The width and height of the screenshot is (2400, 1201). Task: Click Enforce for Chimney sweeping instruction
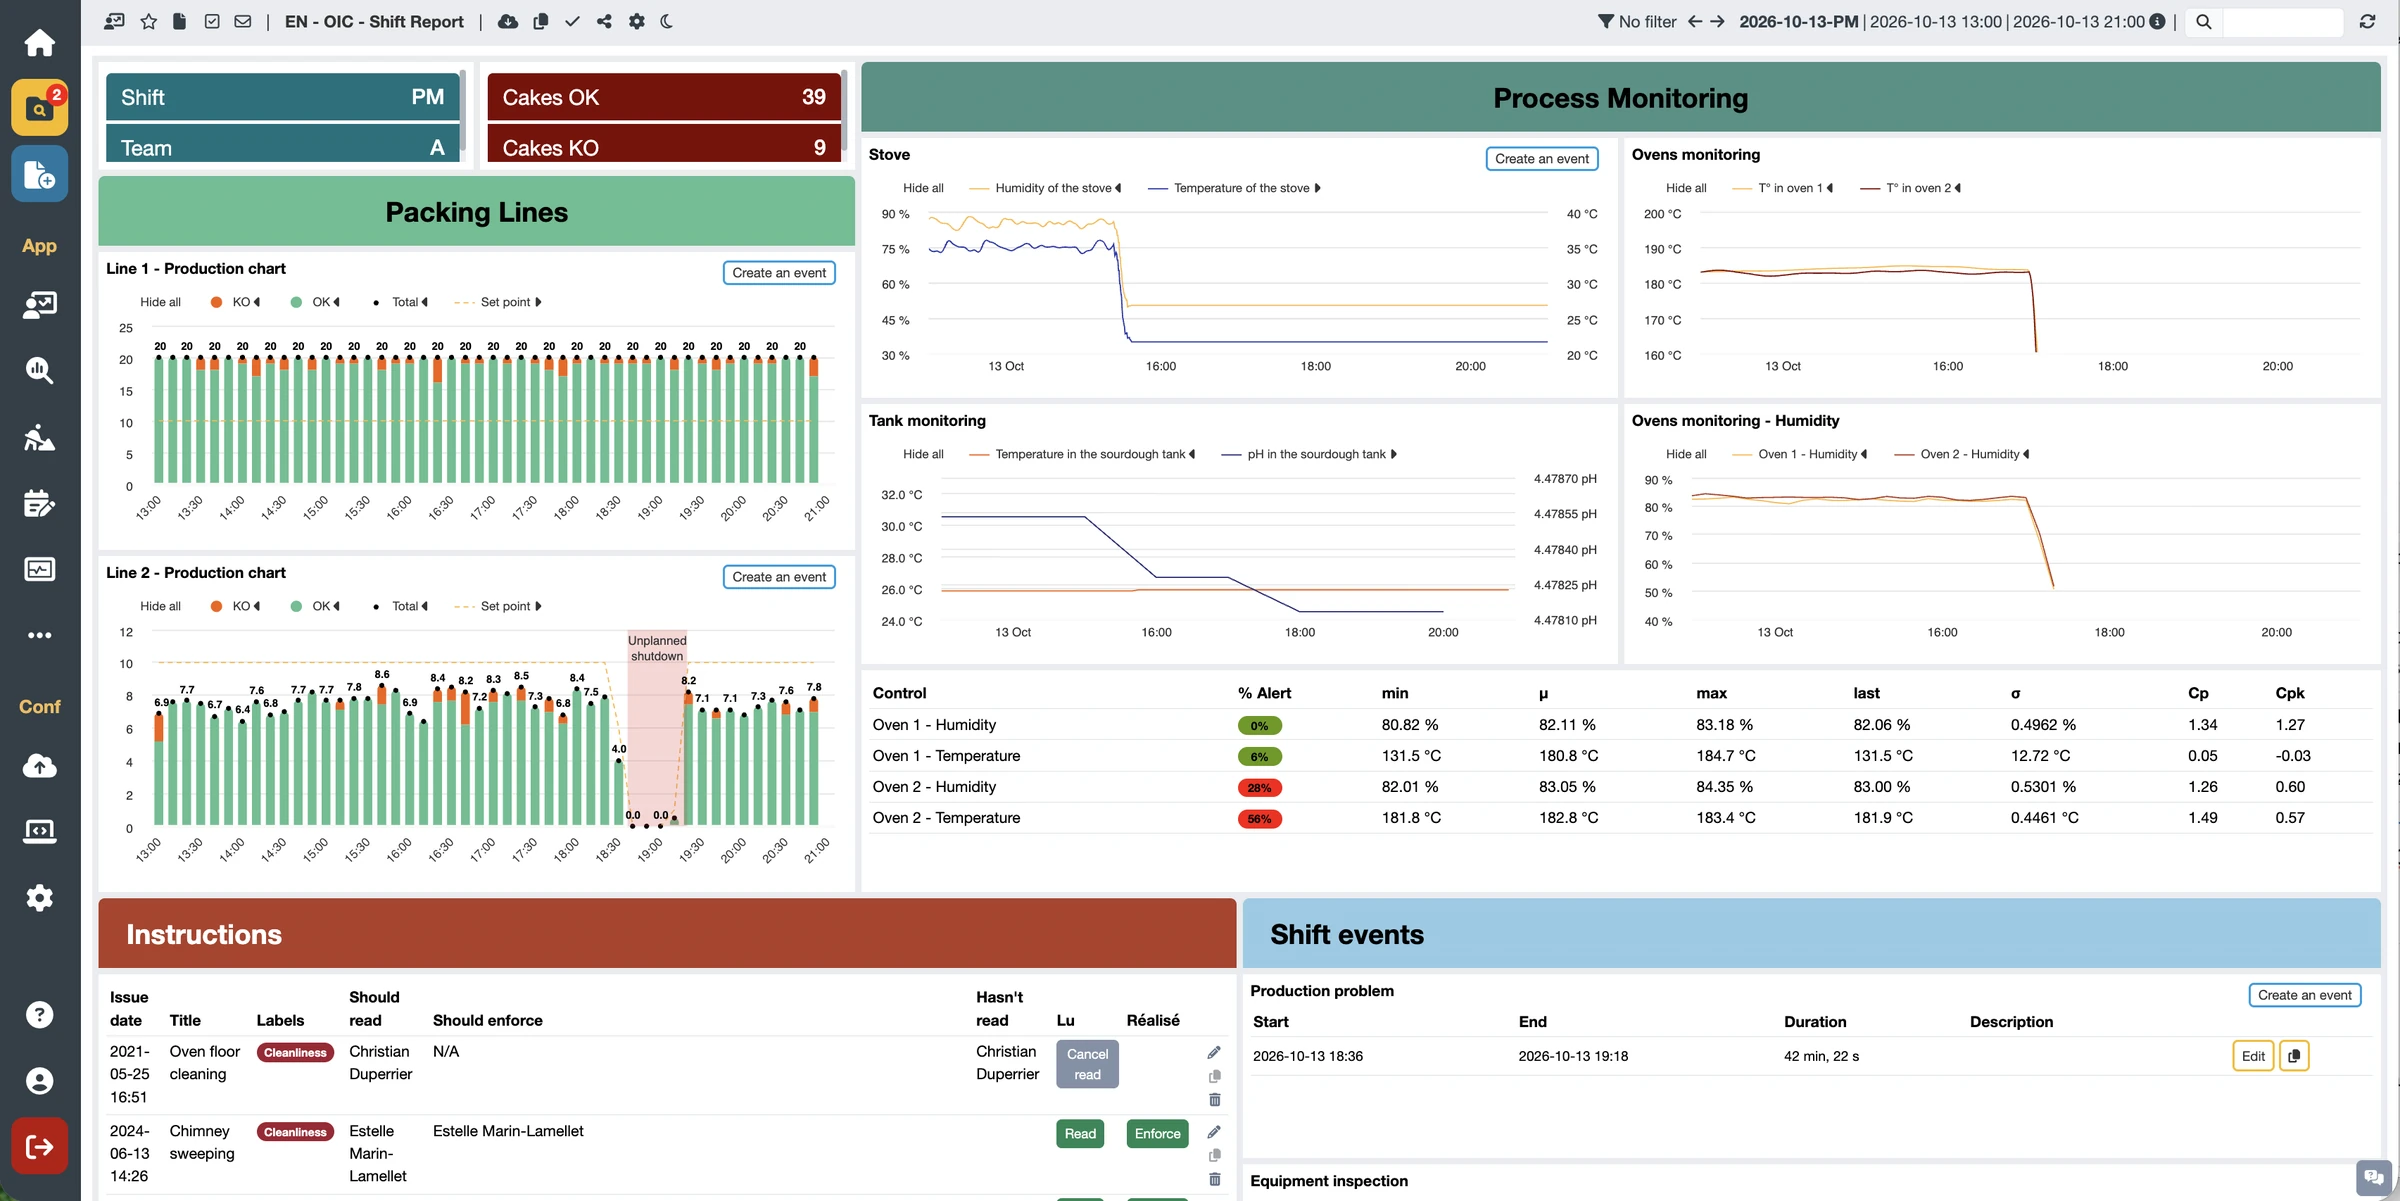1157,1133
